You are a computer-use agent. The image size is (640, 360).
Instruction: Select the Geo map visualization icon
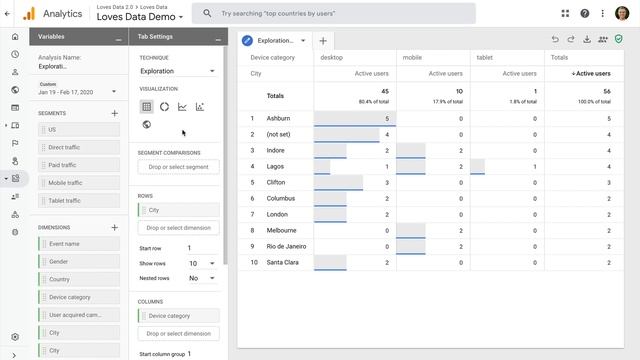coord(147,124)
